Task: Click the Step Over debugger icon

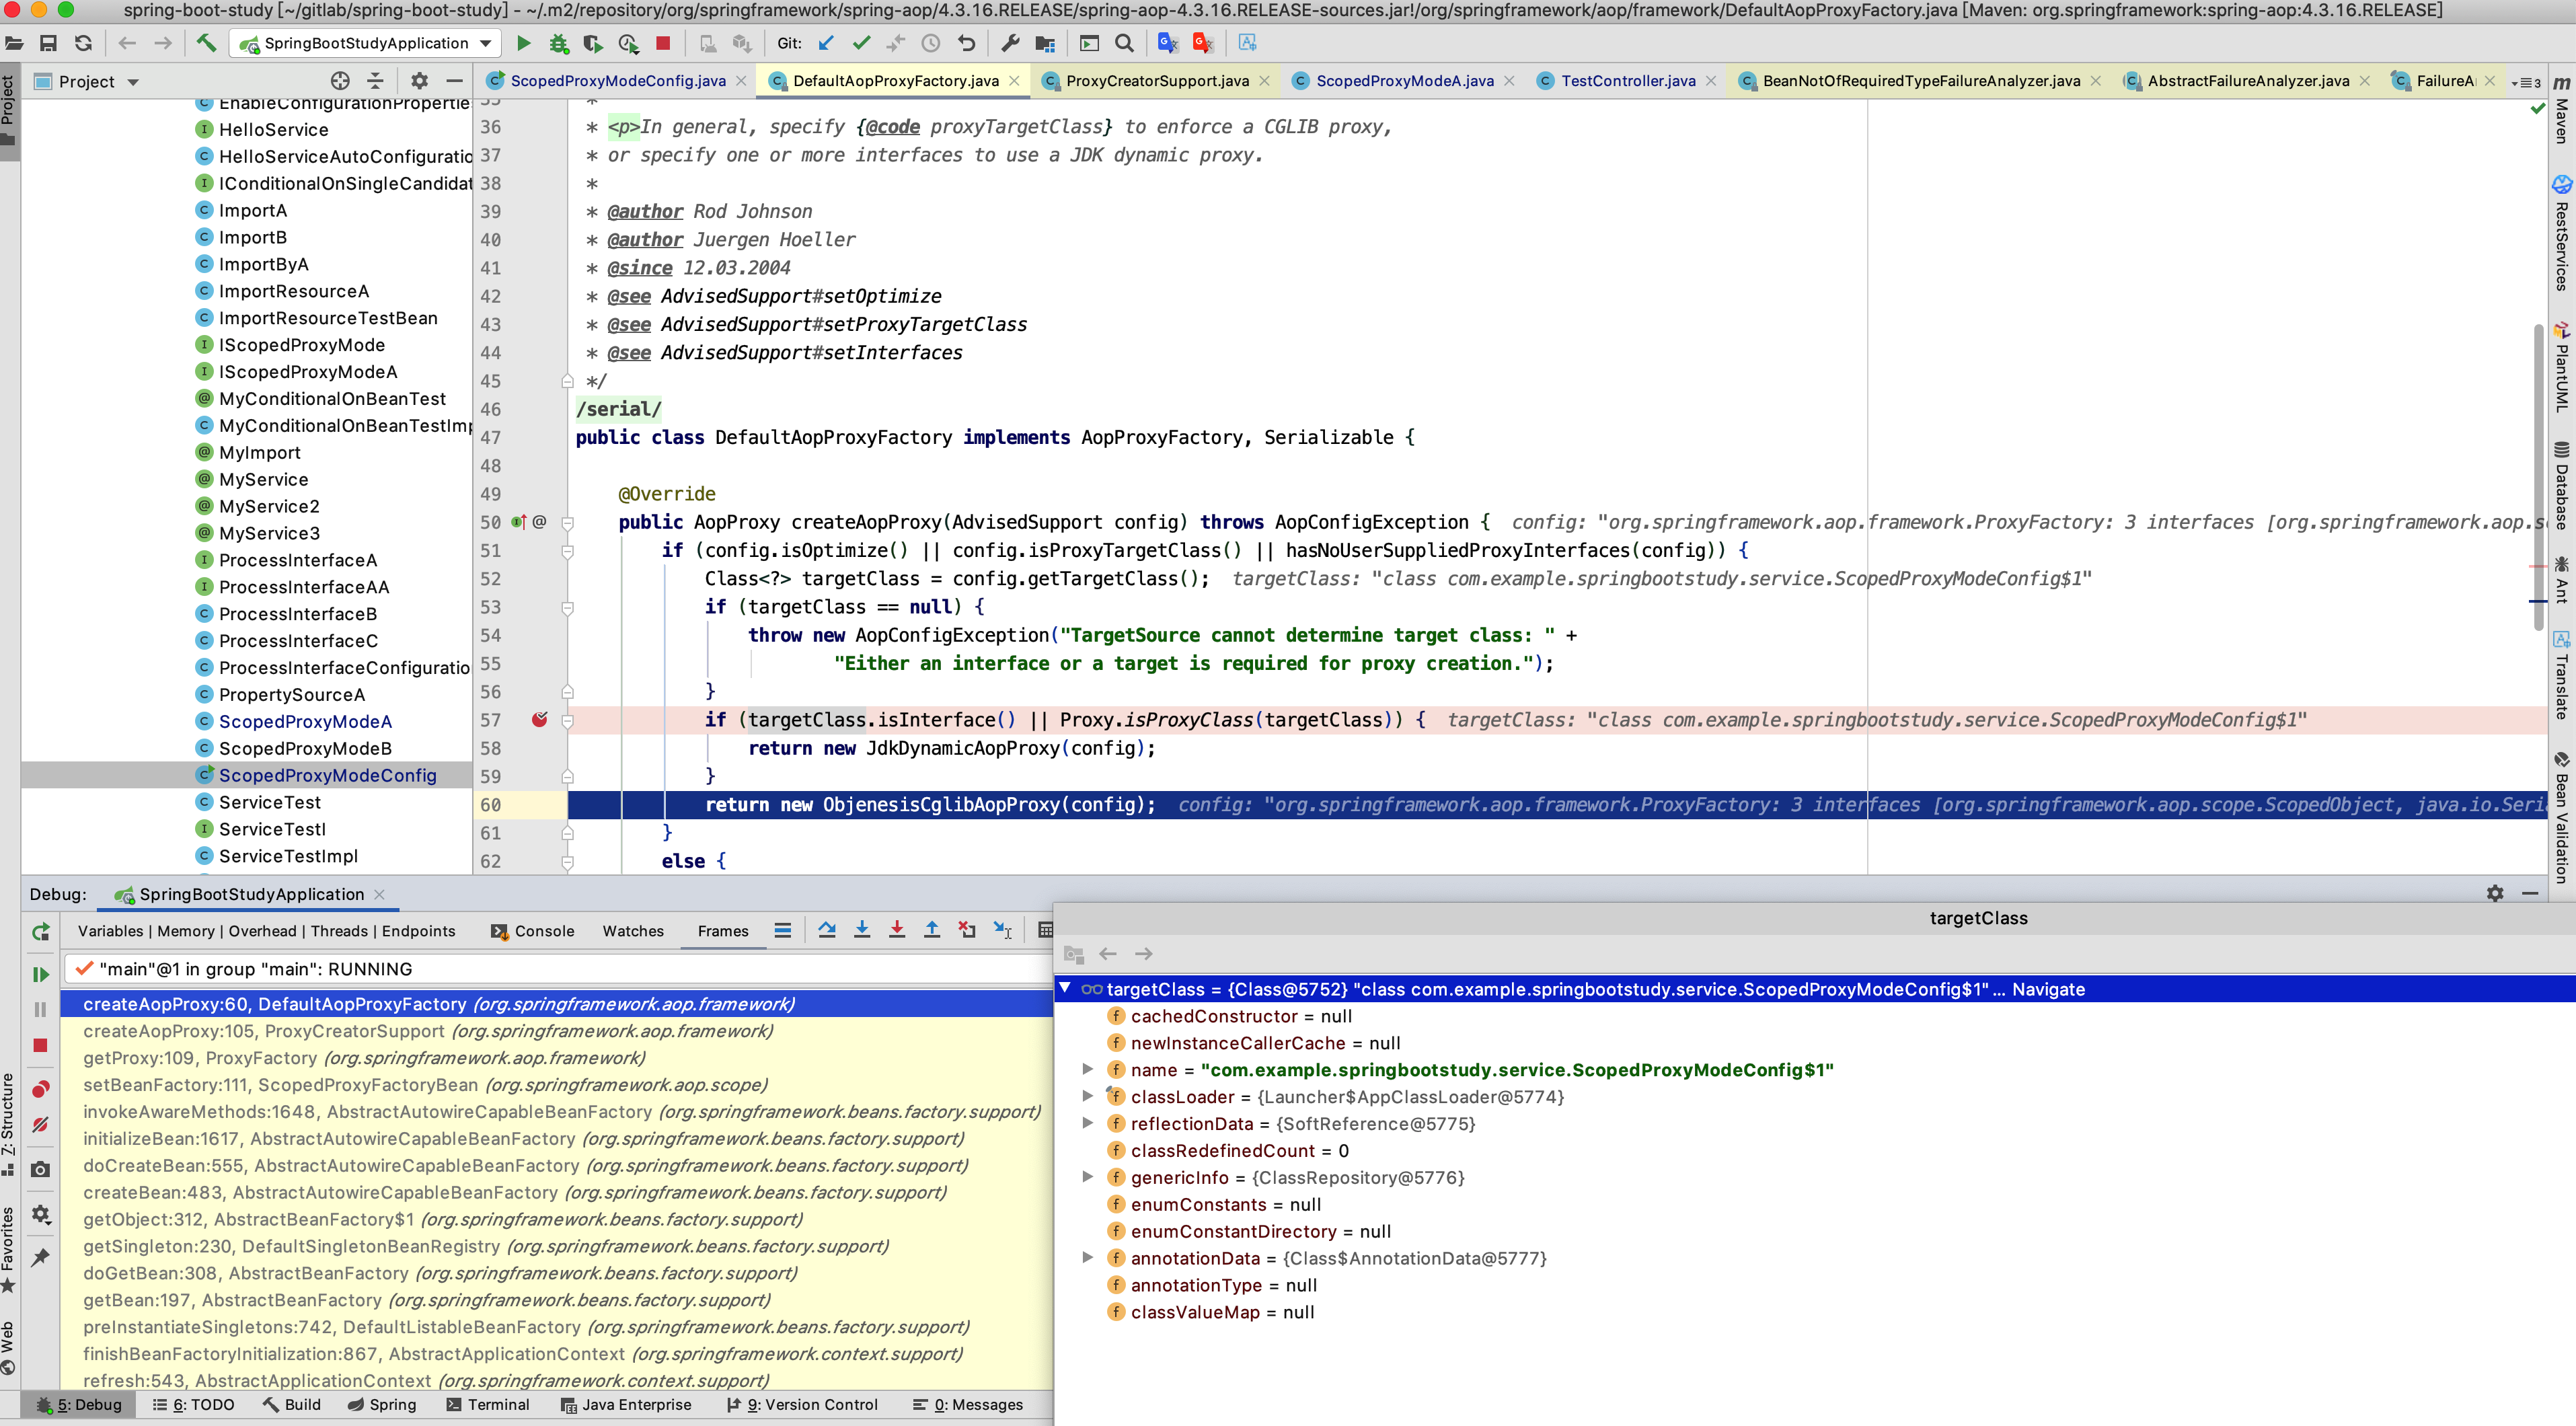Action: click(826, 930)
